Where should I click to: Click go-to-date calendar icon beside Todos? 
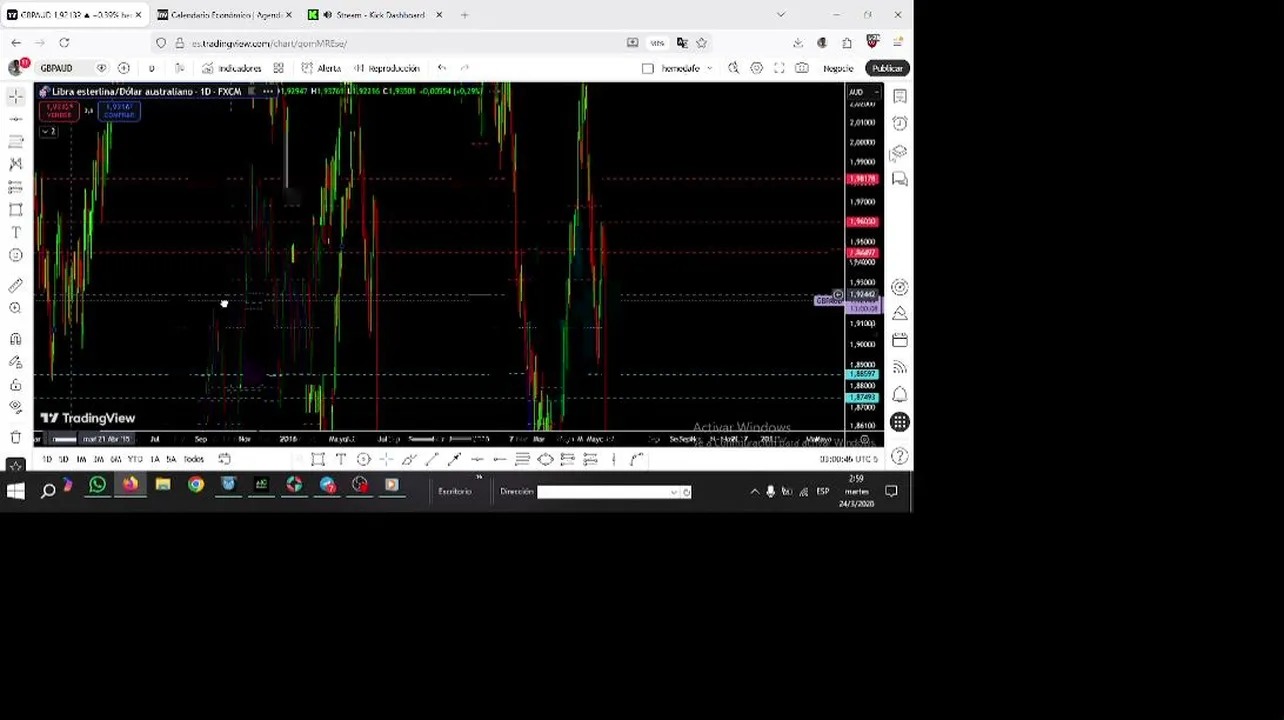click(x=224, y=459)
